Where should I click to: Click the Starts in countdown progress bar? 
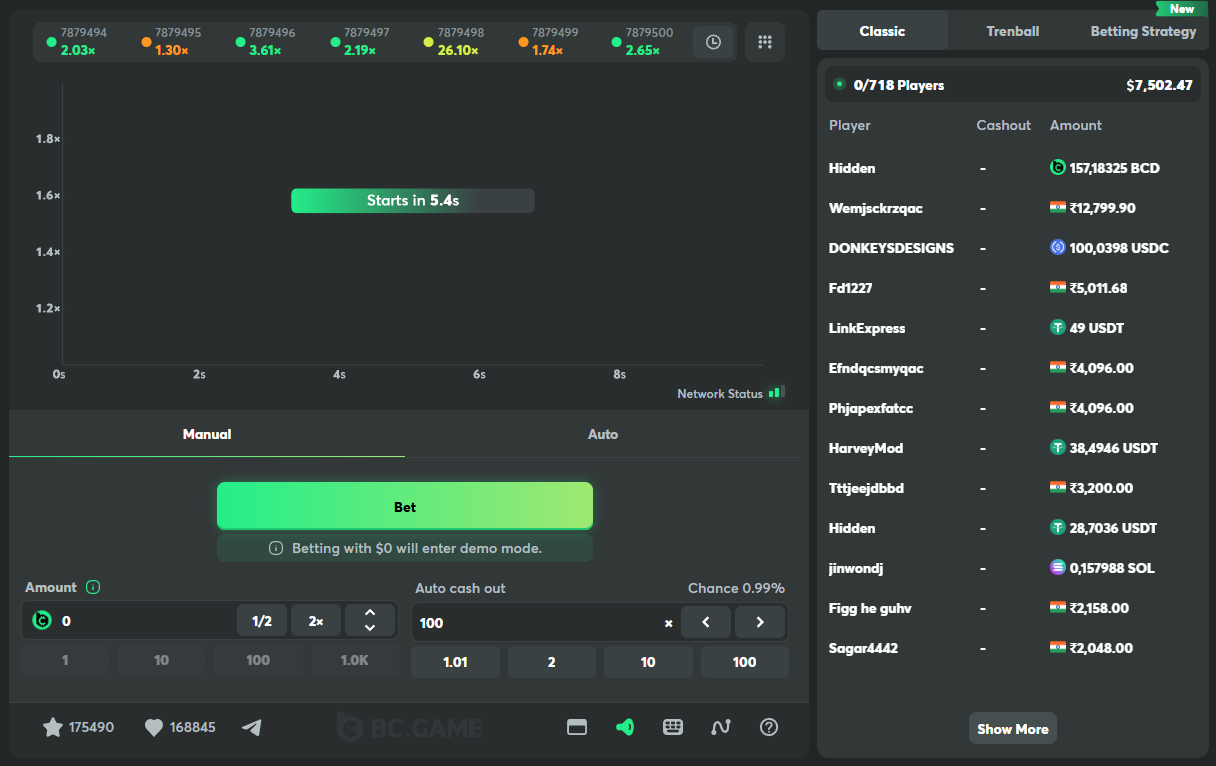412,200
